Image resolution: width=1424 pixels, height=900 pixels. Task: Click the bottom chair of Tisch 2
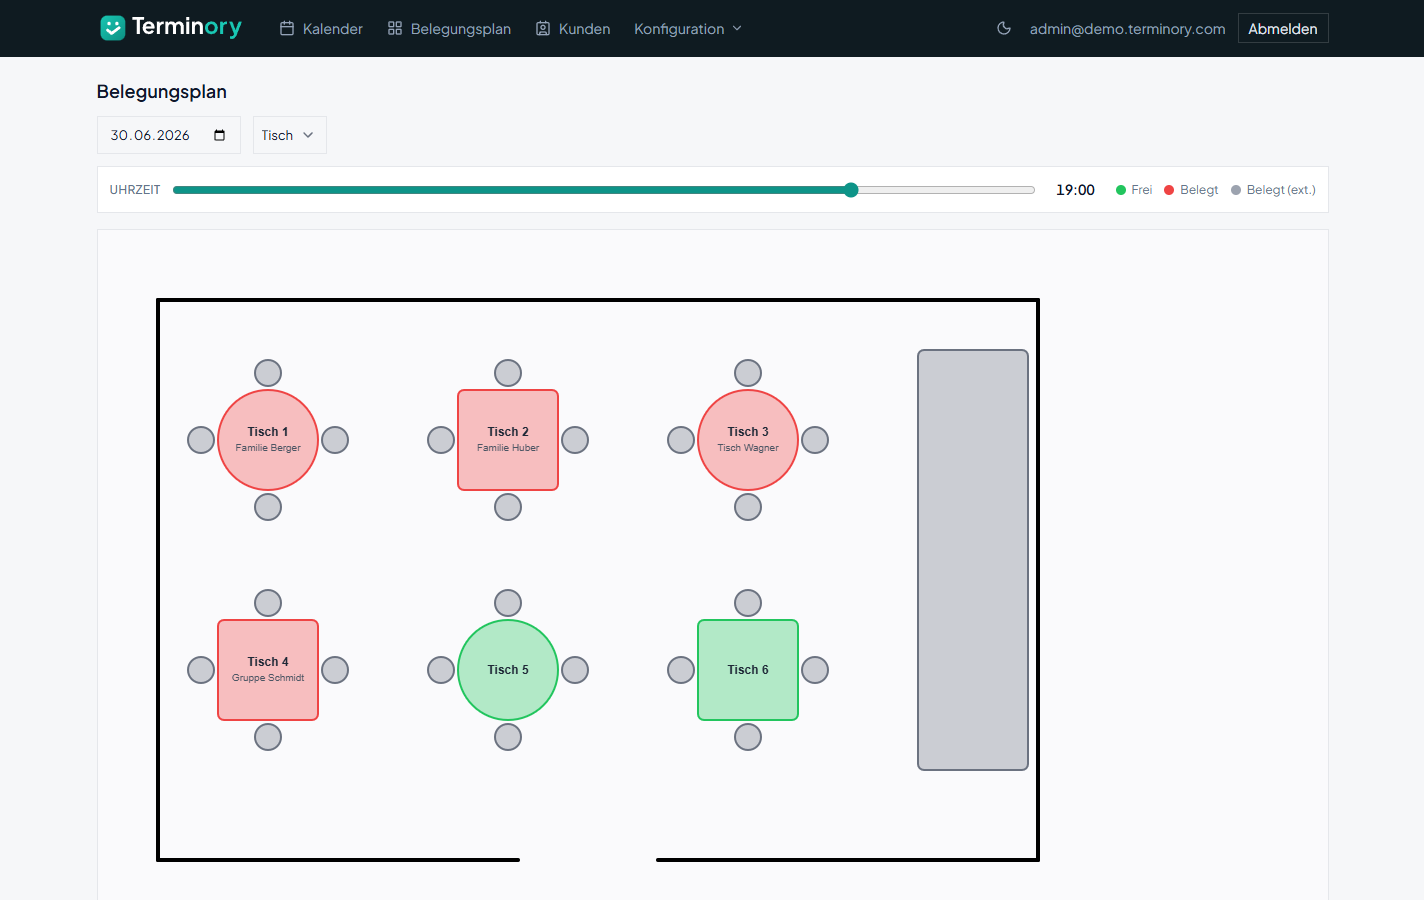pos(508,507)
